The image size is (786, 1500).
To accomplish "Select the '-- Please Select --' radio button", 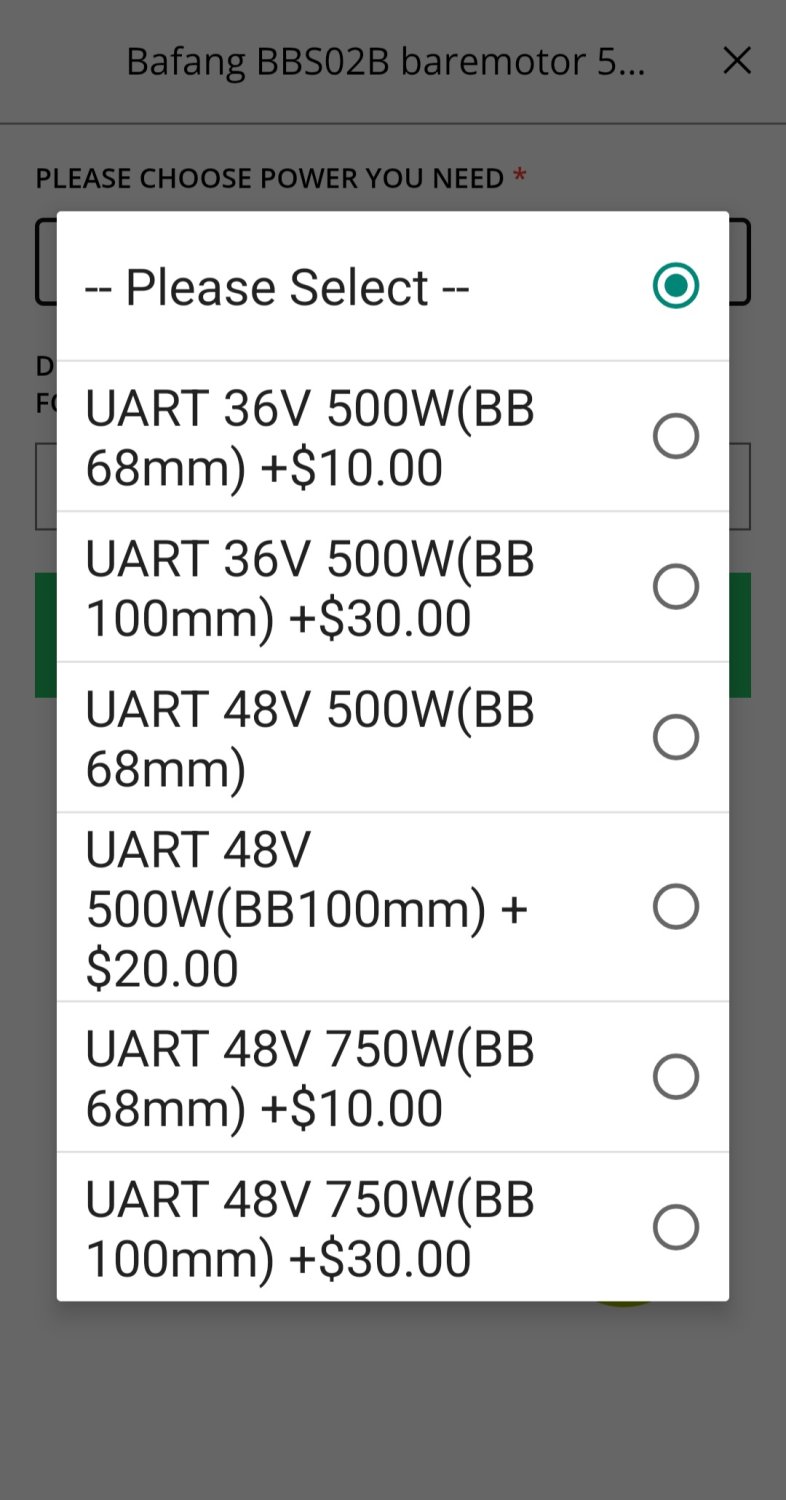I will pyautogui.click(x=676, y=286).
